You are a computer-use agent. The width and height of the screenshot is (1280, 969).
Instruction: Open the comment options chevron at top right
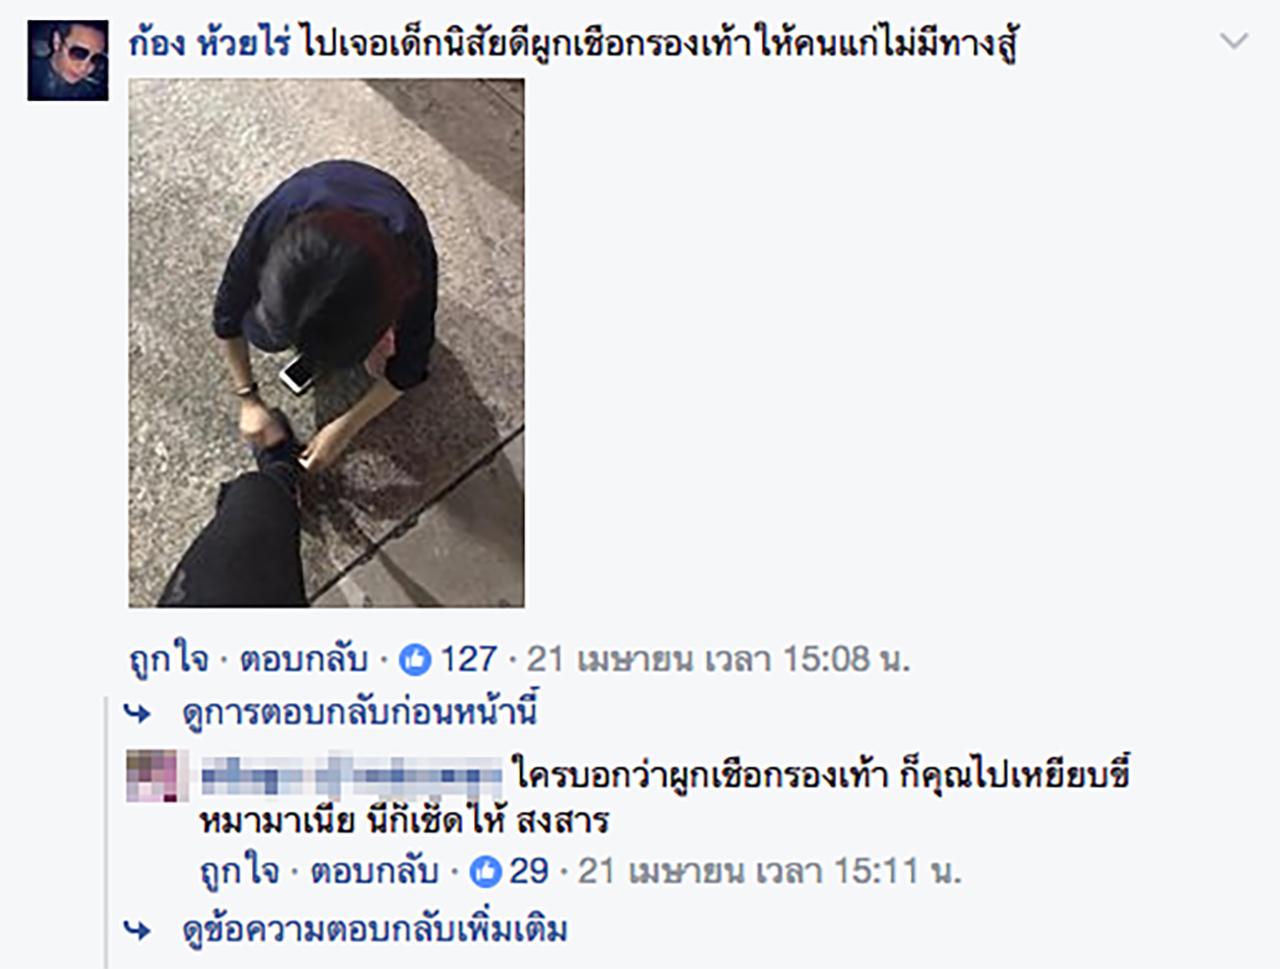click(1235, 42)
